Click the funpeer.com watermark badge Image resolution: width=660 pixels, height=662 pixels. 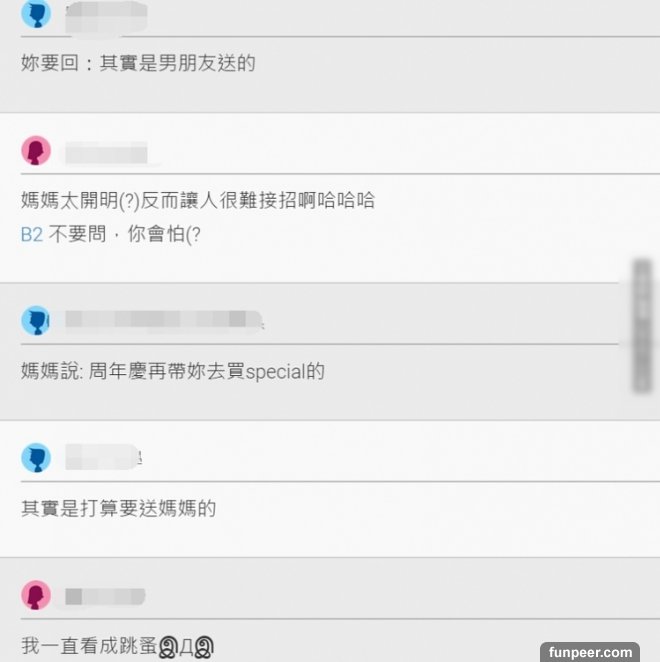click(590, 652)
